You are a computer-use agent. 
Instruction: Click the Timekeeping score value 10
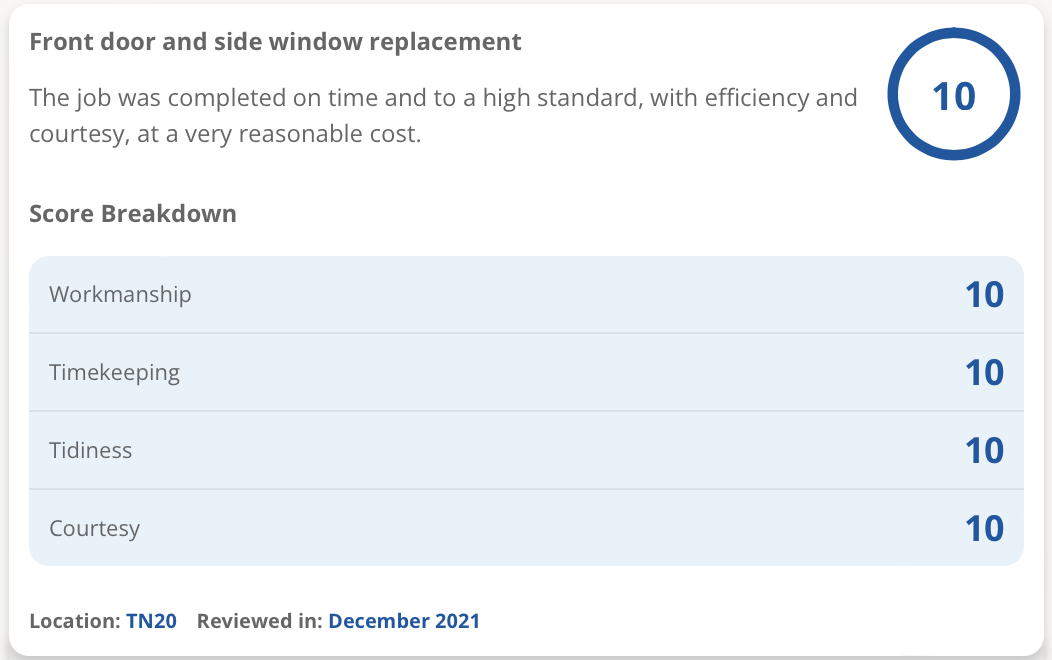coord(984,372)
